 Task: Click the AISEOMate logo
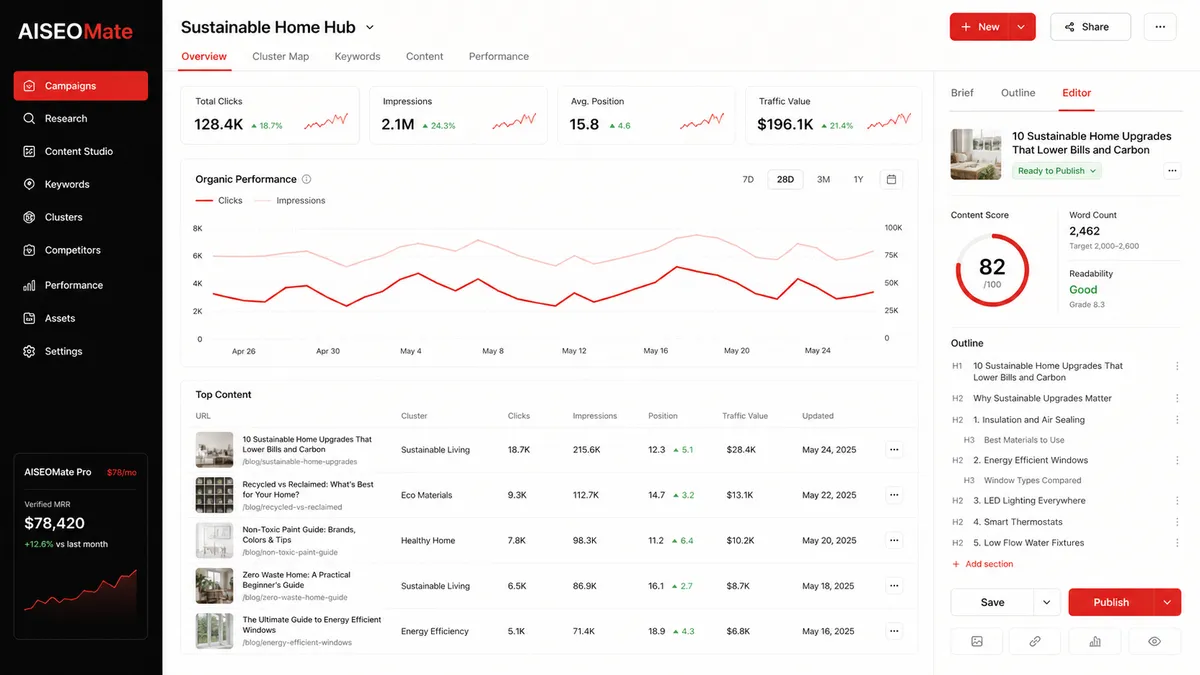[x=75, y=31]
